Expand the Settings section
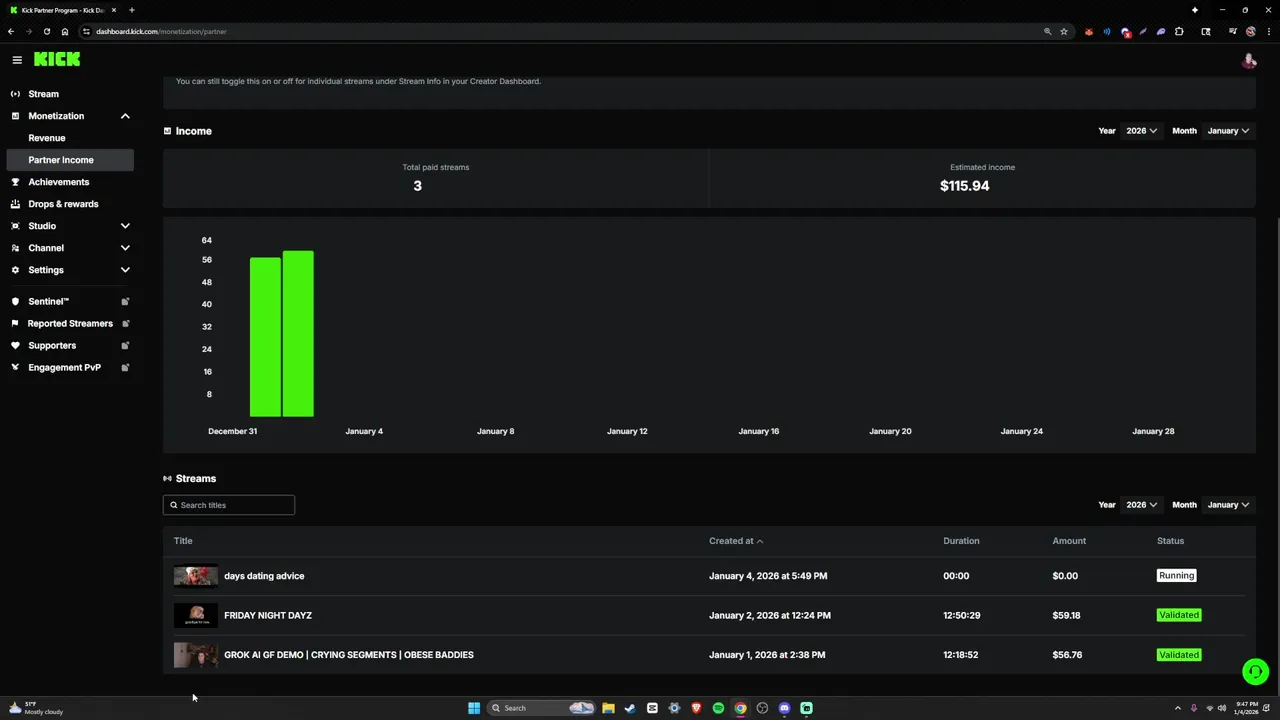 pos(125,270)
